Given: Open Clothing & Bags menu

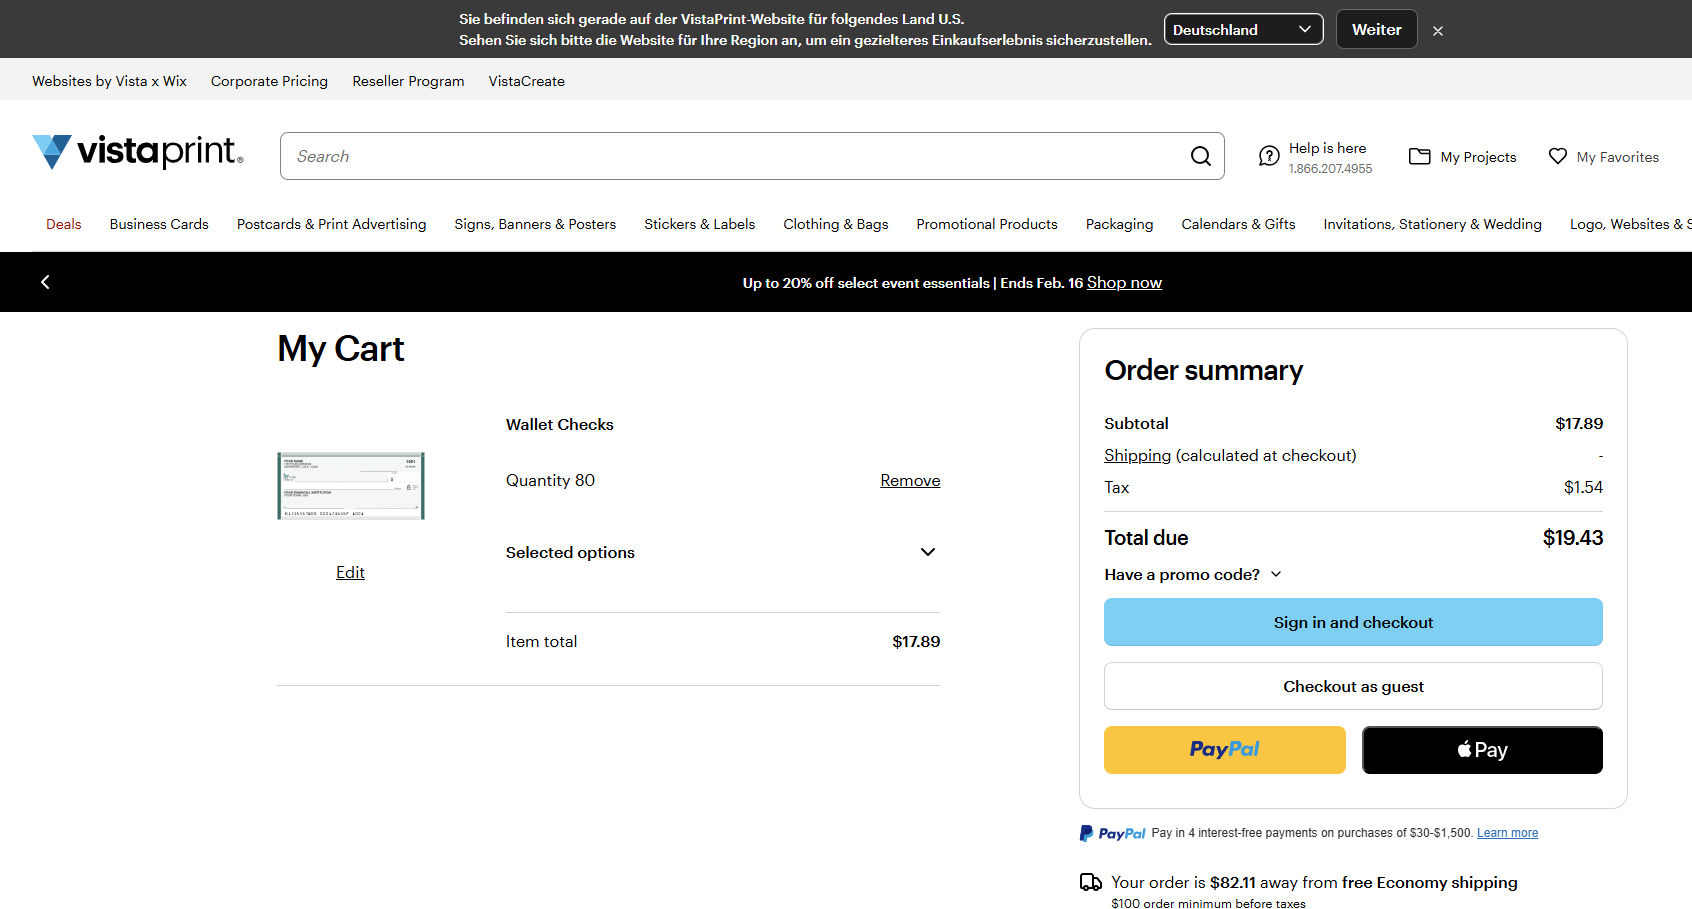Looking at the screenshot, I should [x=836, y=224].
